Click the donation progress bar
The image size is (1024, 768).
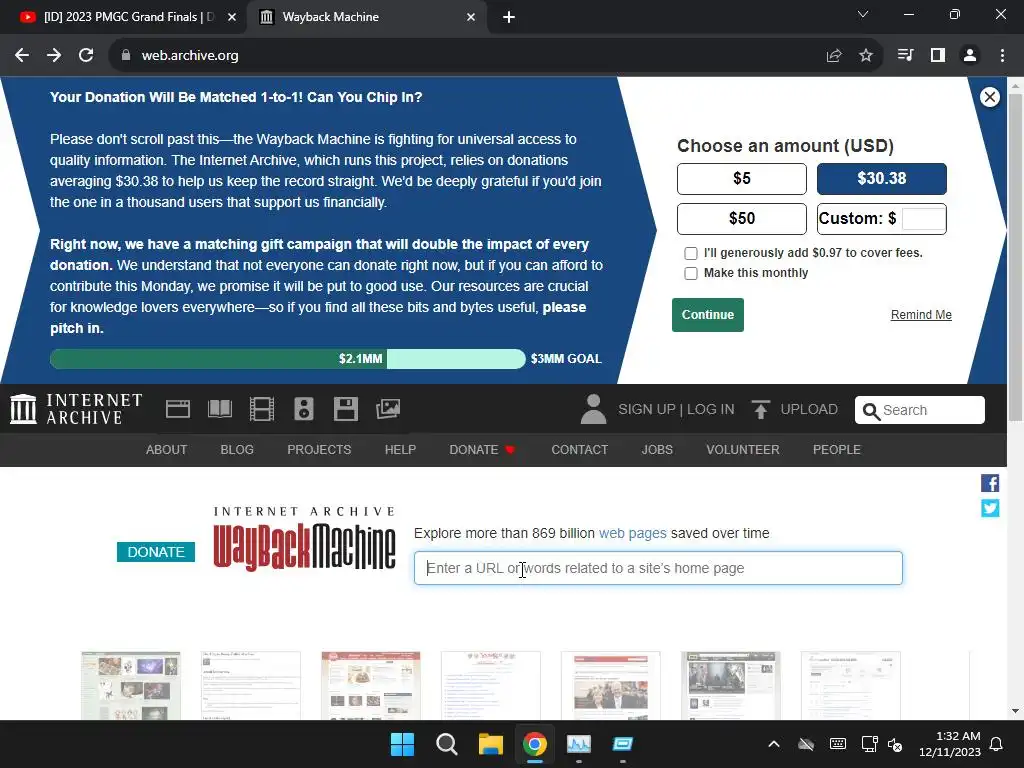287,359
